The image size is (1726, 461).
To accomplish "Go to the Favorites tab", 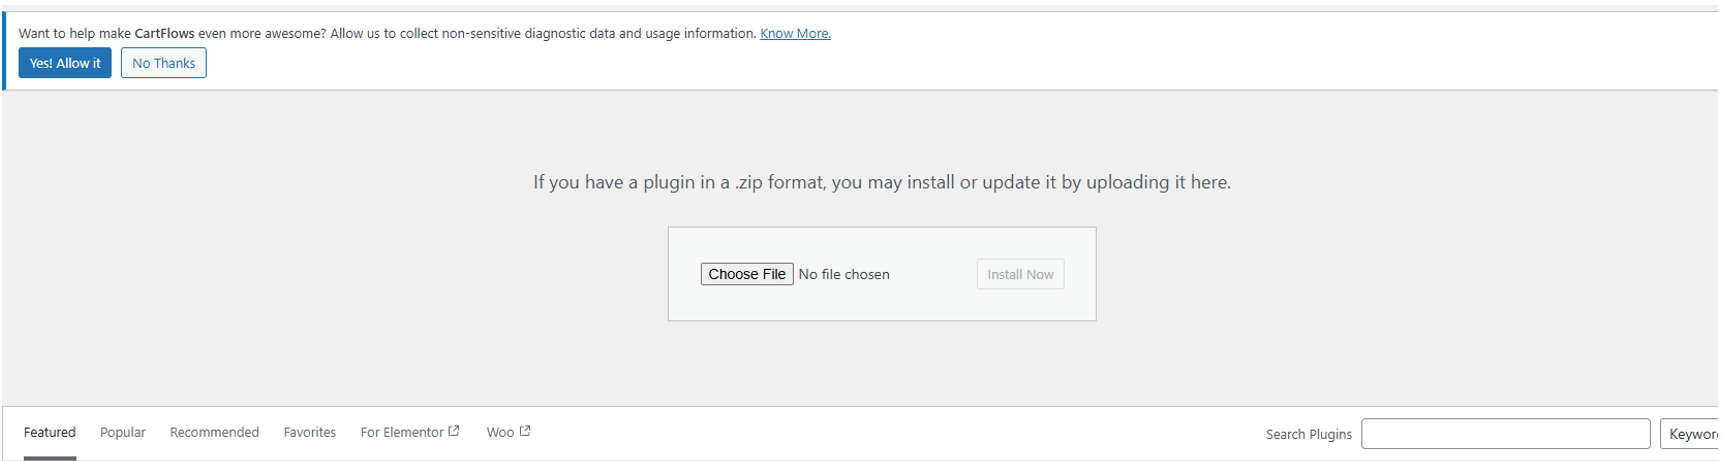I will pos(310,432).
